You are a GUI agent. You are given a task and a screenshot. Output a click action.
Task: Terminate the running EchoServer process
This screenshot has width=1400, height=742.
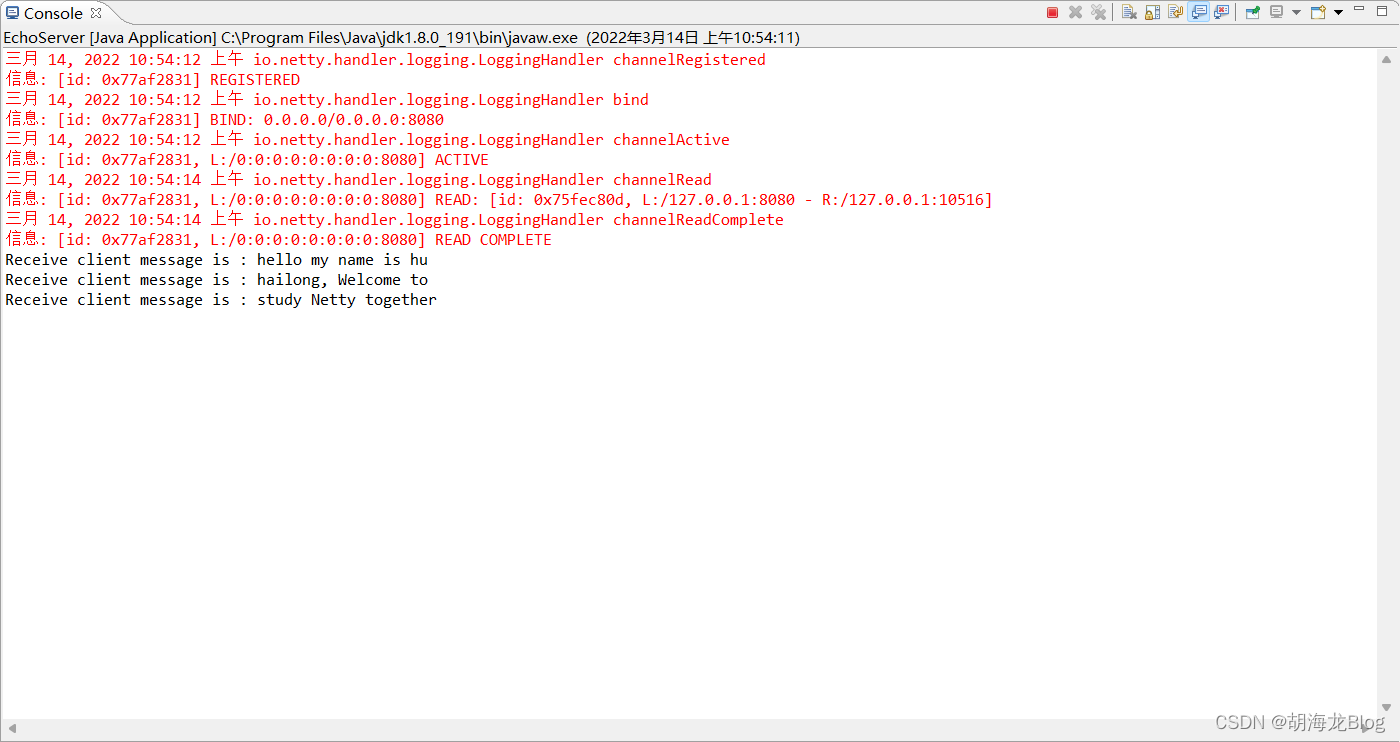point(1052,12)
